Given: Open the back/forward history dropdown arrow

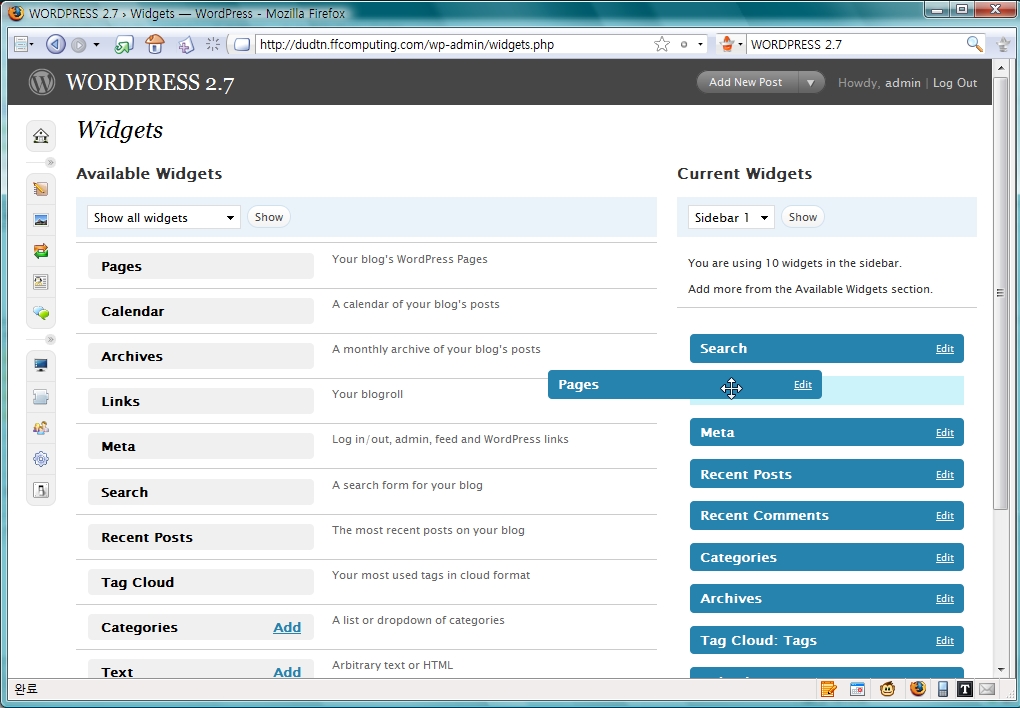Looking at the screenshot, I should pos(96,44).
